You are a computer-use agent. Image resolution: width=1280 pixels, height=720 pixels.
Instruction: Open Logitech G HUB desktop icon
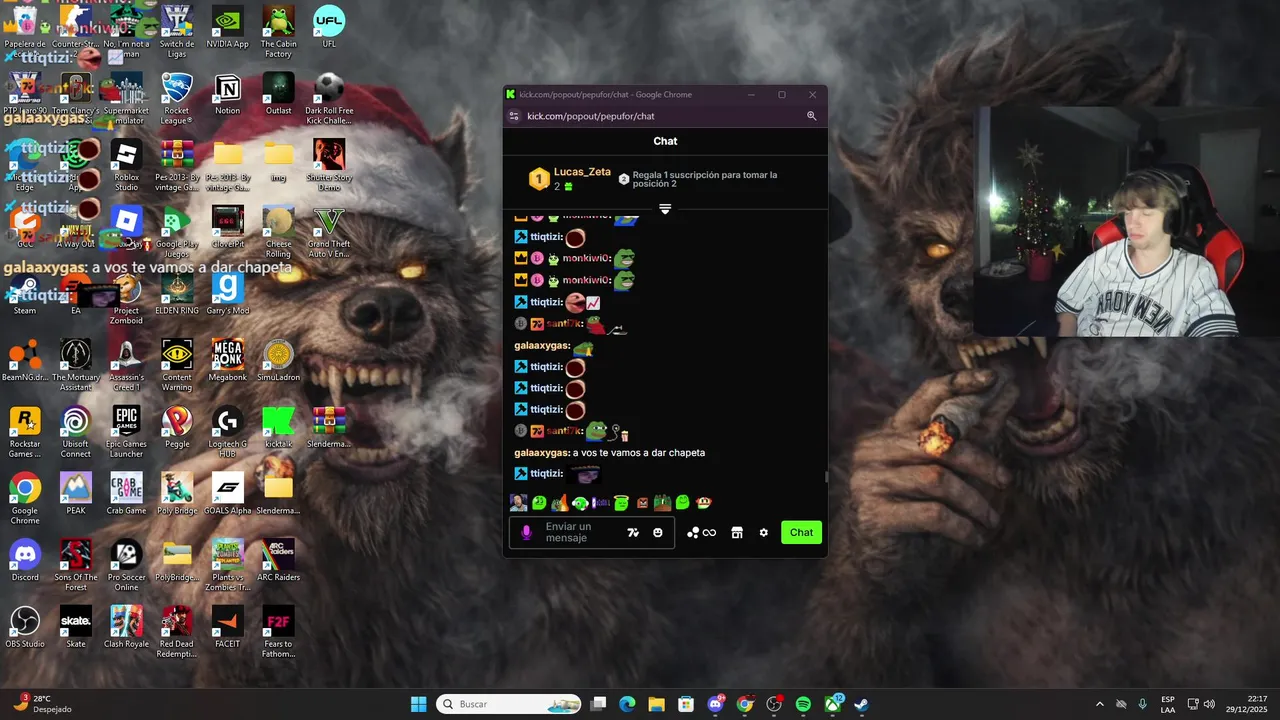228,432
